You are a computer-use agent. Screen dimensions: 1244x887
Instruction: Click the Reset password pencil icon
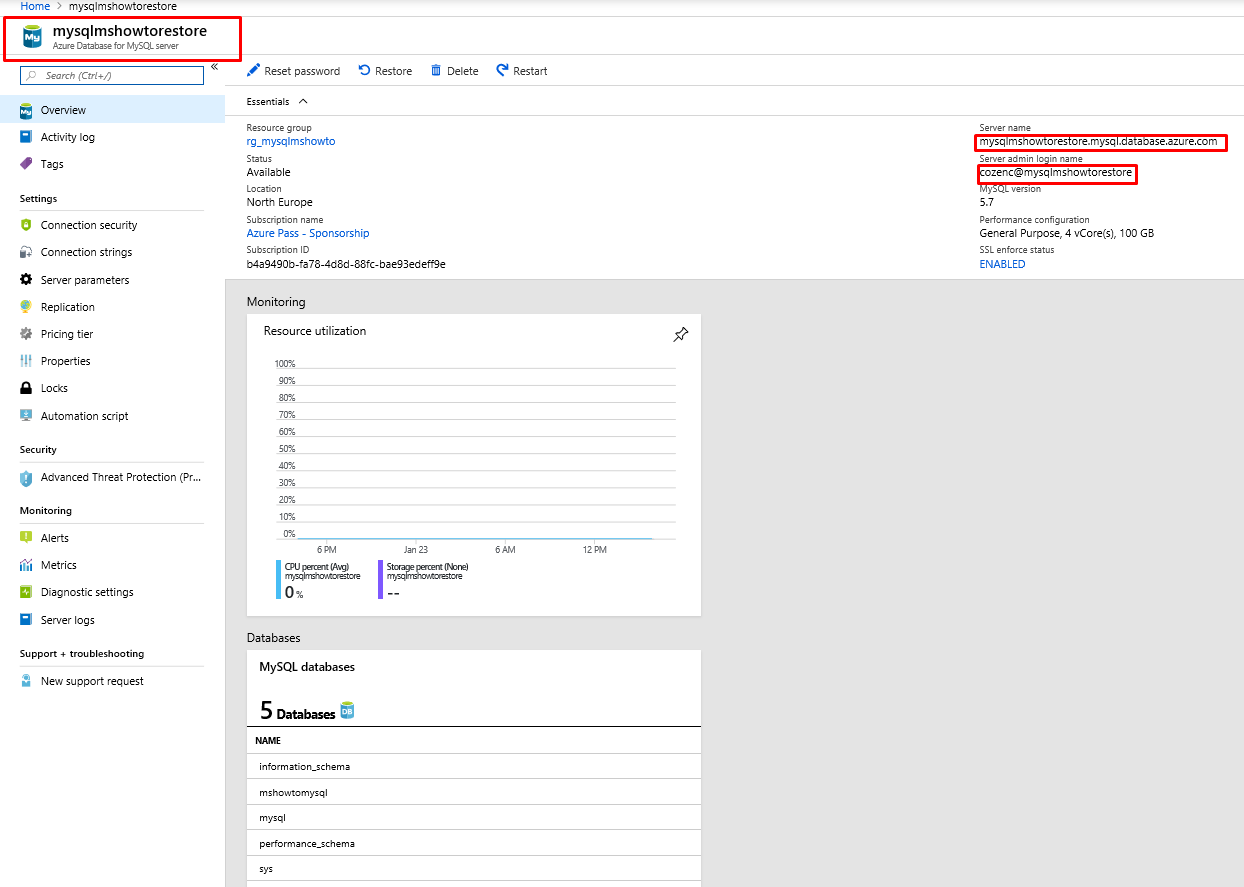[253, 71]
